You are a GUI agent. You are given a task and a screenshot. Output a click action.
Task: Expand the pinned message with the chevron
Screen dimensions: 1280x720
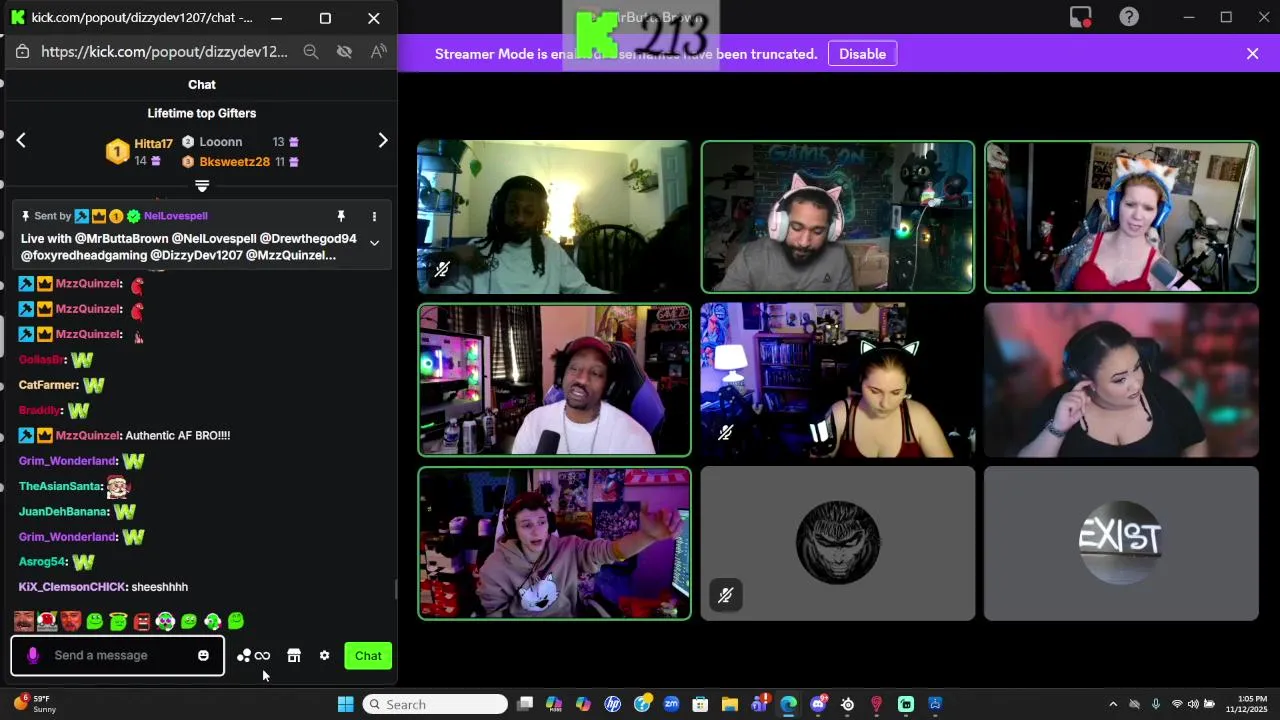pos(374,242)
